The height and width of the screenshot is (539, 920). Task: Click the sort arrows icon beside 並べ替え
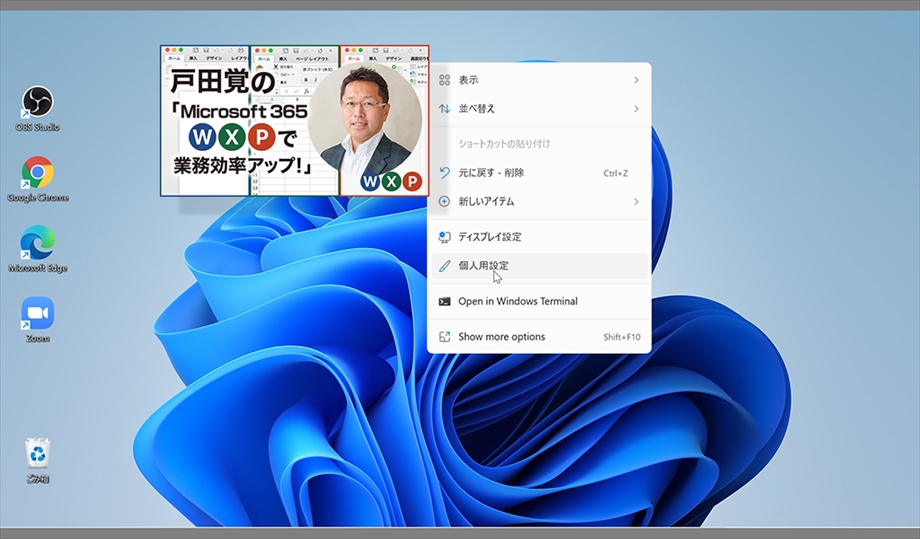pos(445,109)
